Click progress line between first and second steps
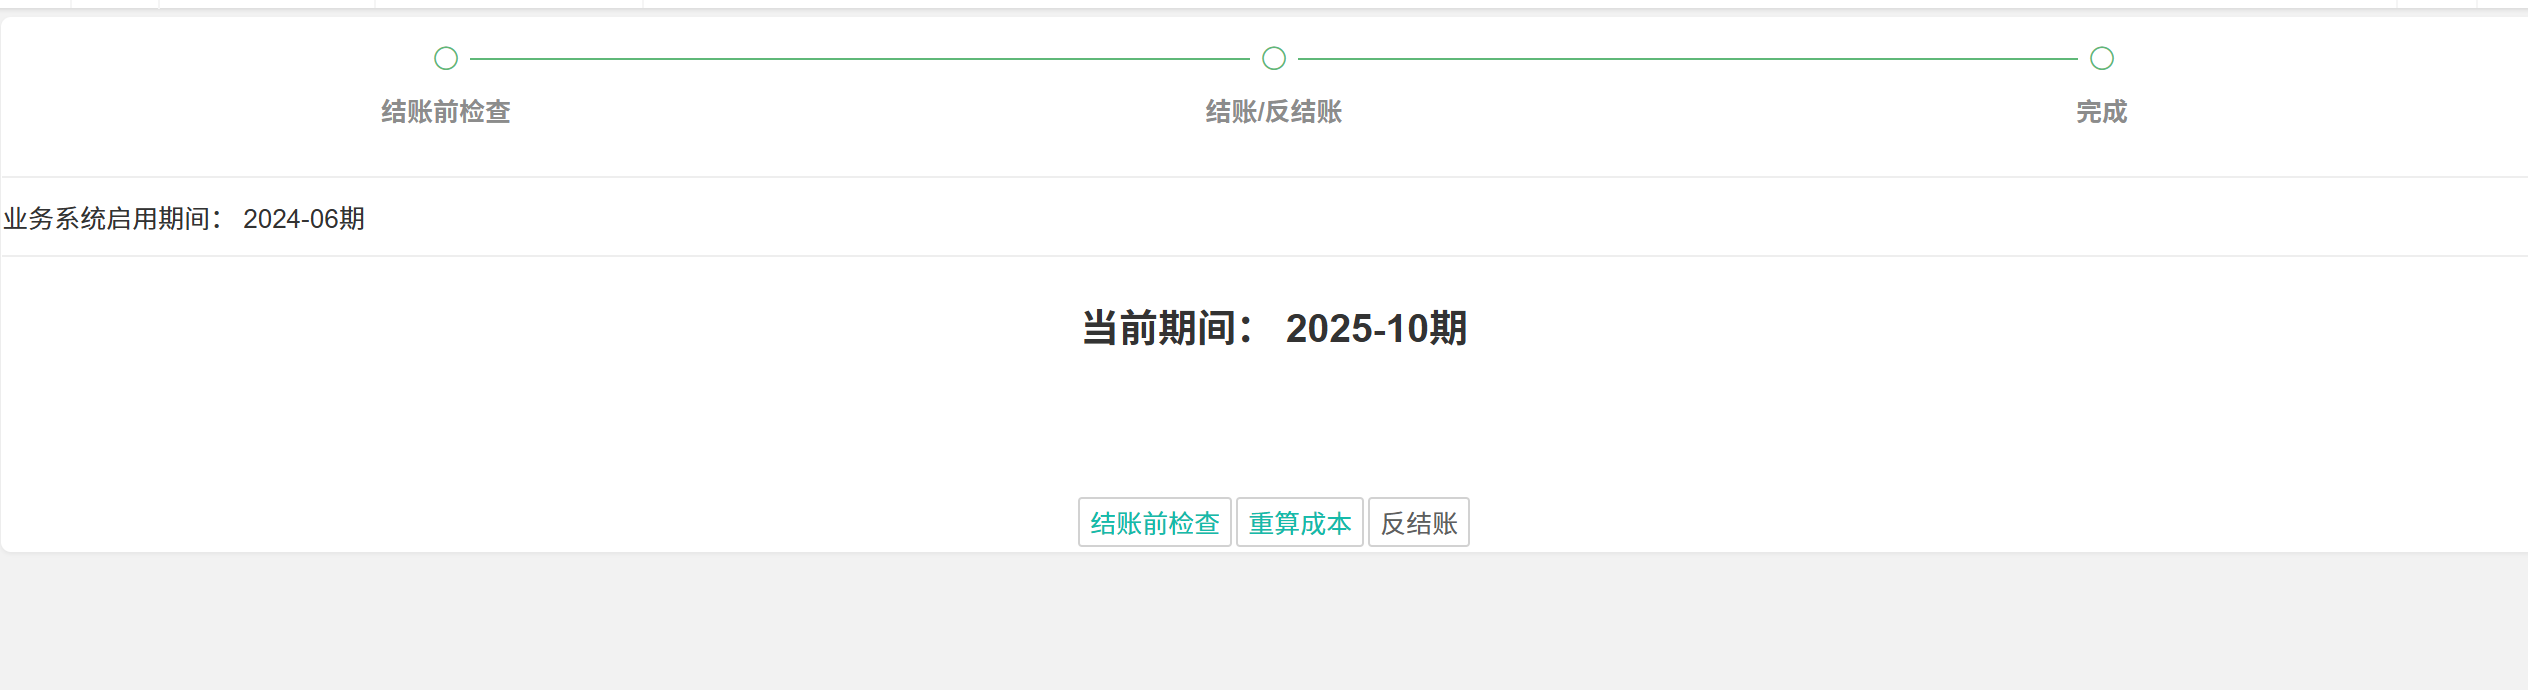Image resolution: width=2528 pixels, height=690 pixels. pos(860,59)
